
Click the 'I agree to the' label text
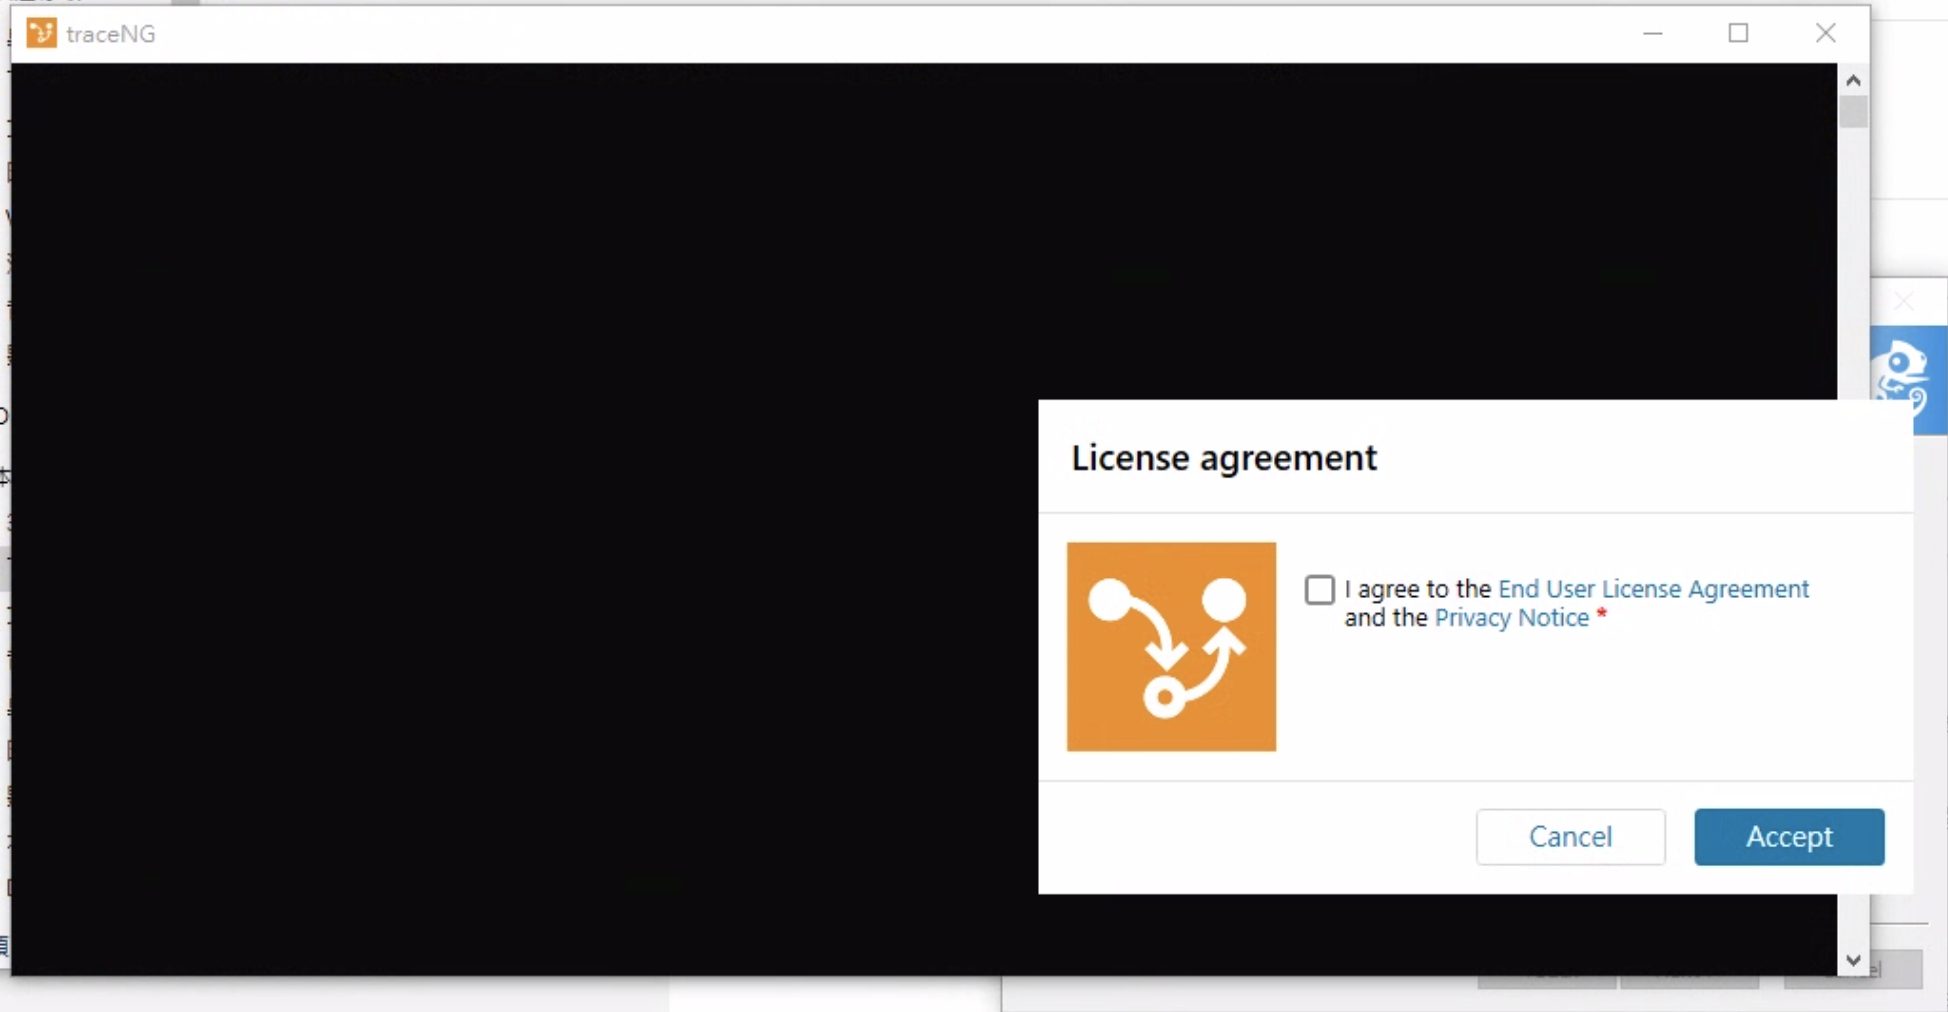(x=1417, y=589)
